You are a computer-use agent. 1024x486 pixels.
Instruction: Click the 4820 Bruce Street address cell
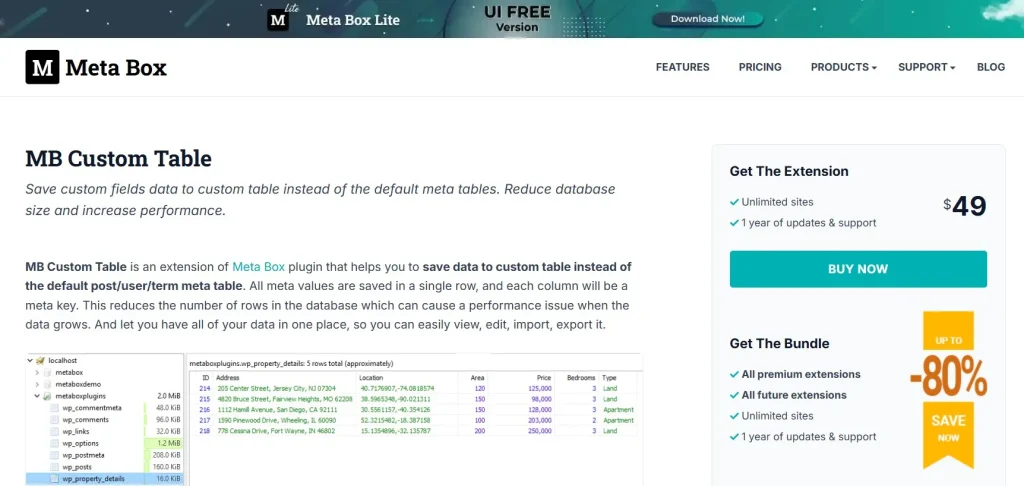click(285, 398)
